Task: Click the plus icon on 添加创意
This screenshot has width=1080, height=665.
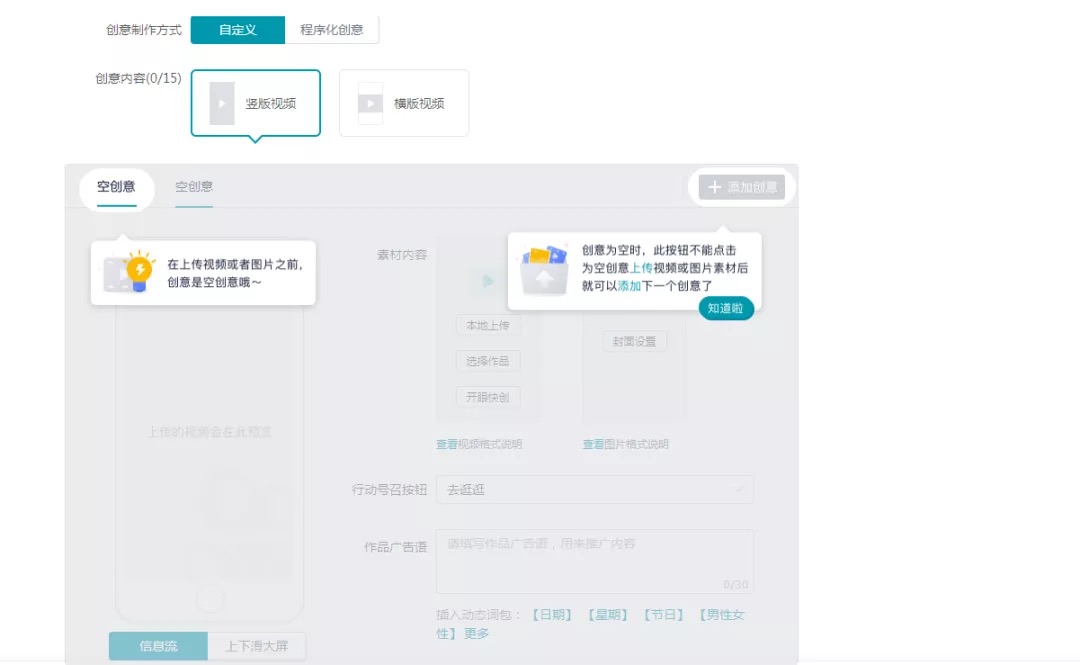Action: 714,187
